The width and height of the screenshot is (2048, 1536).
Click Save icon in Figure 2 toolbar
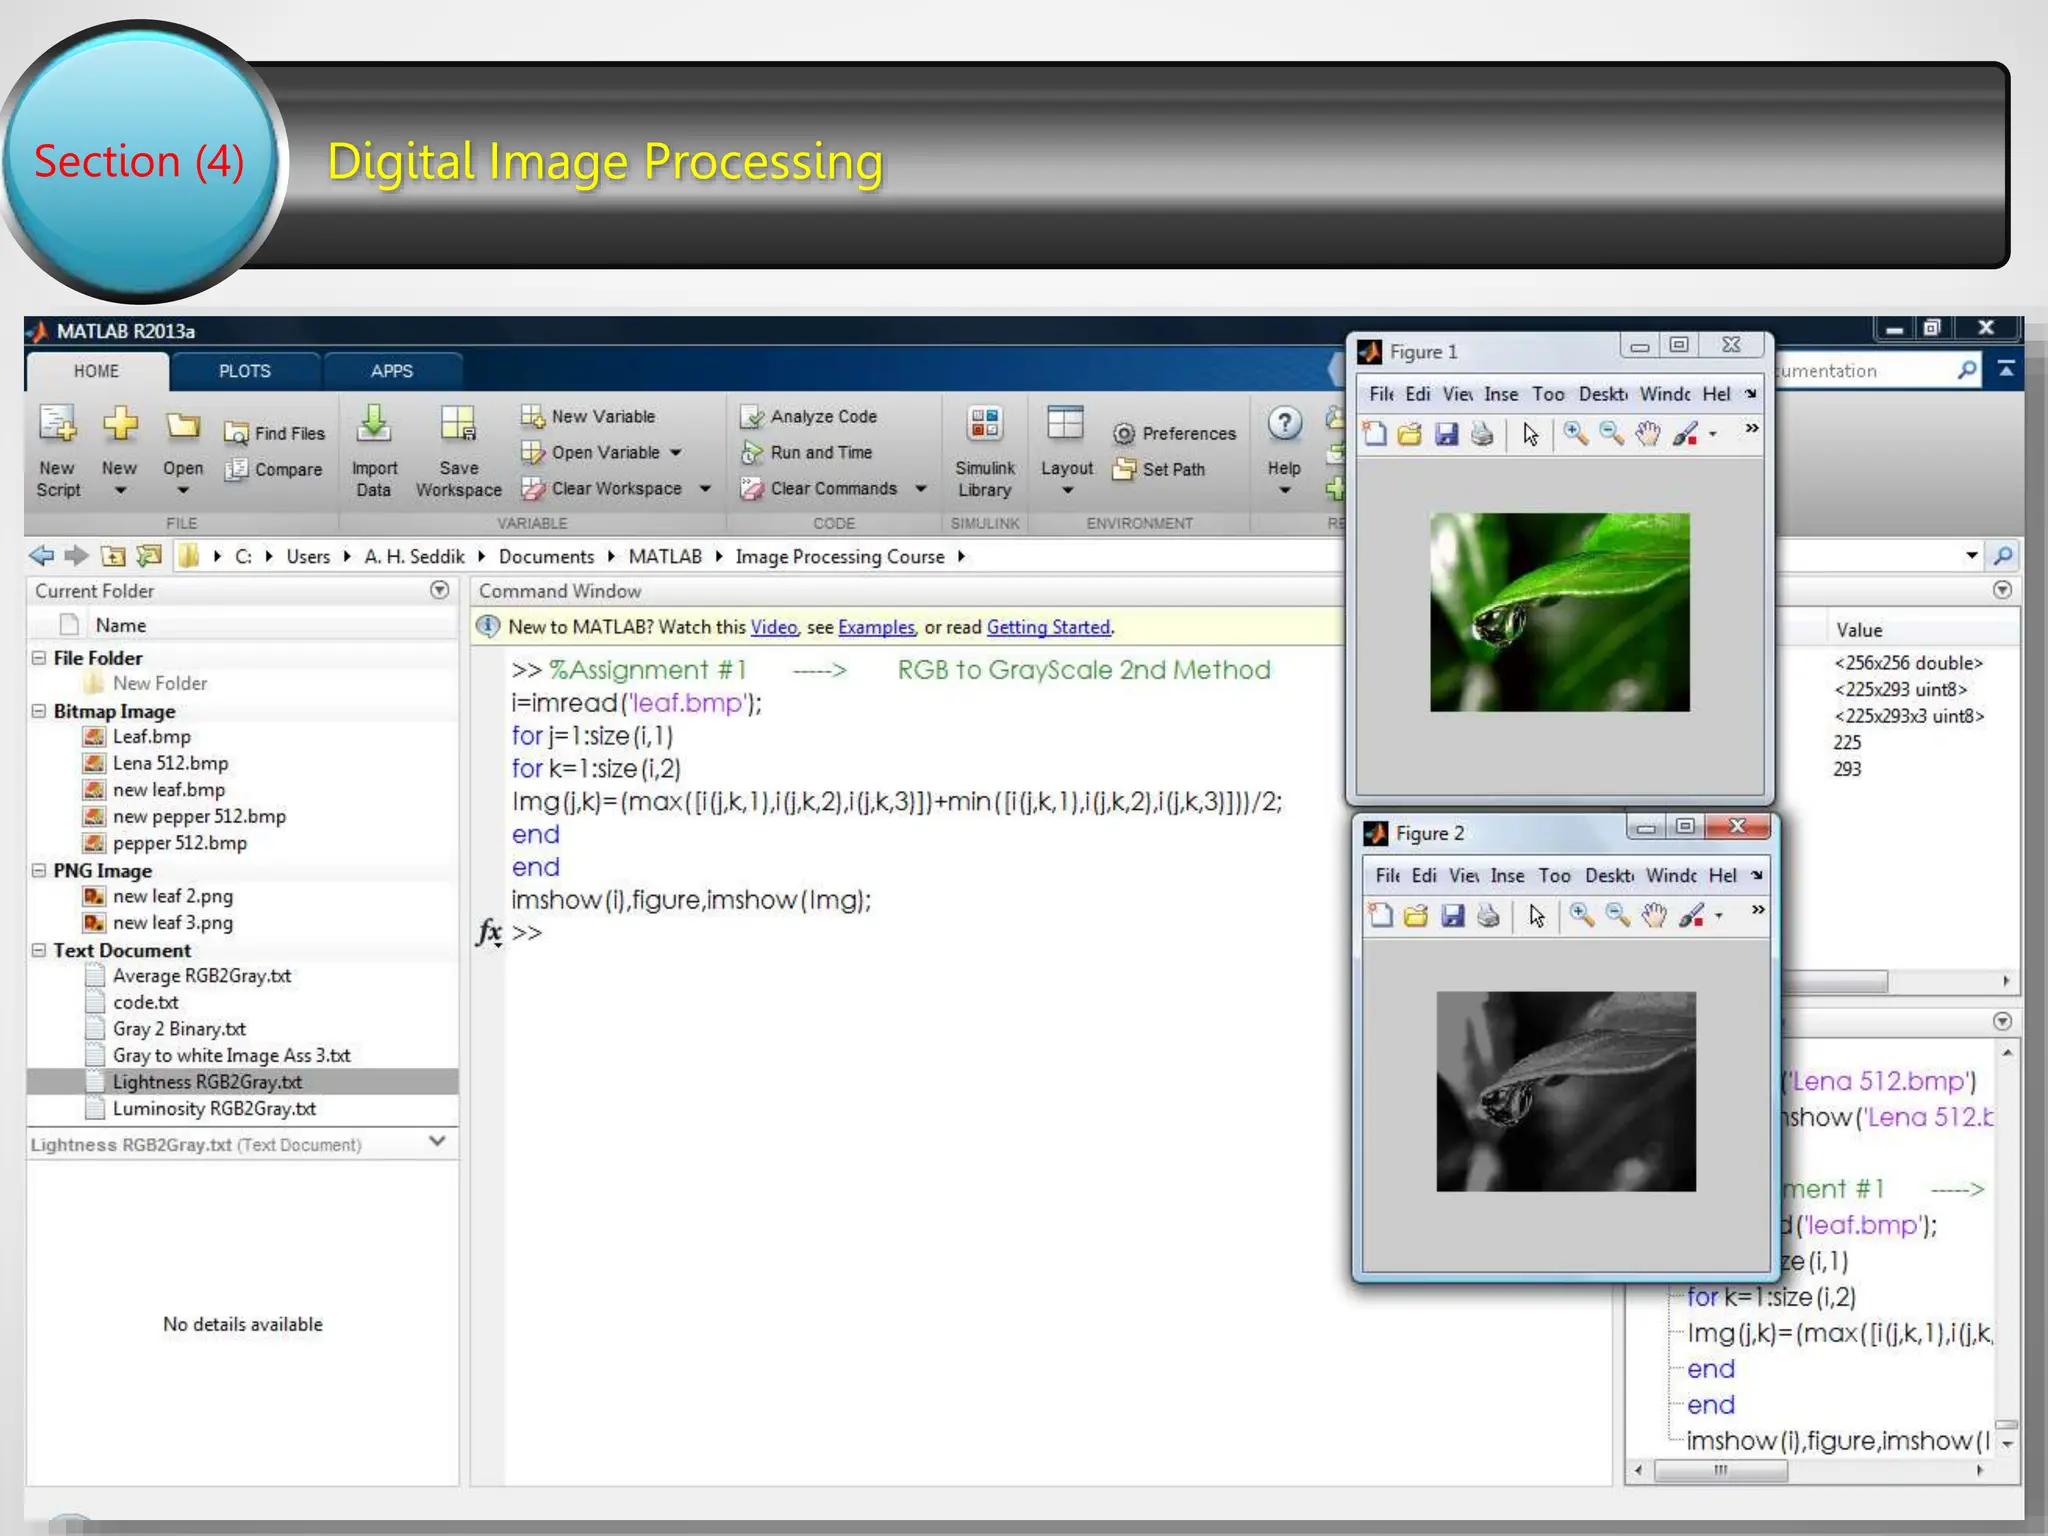pos(1452,915)
